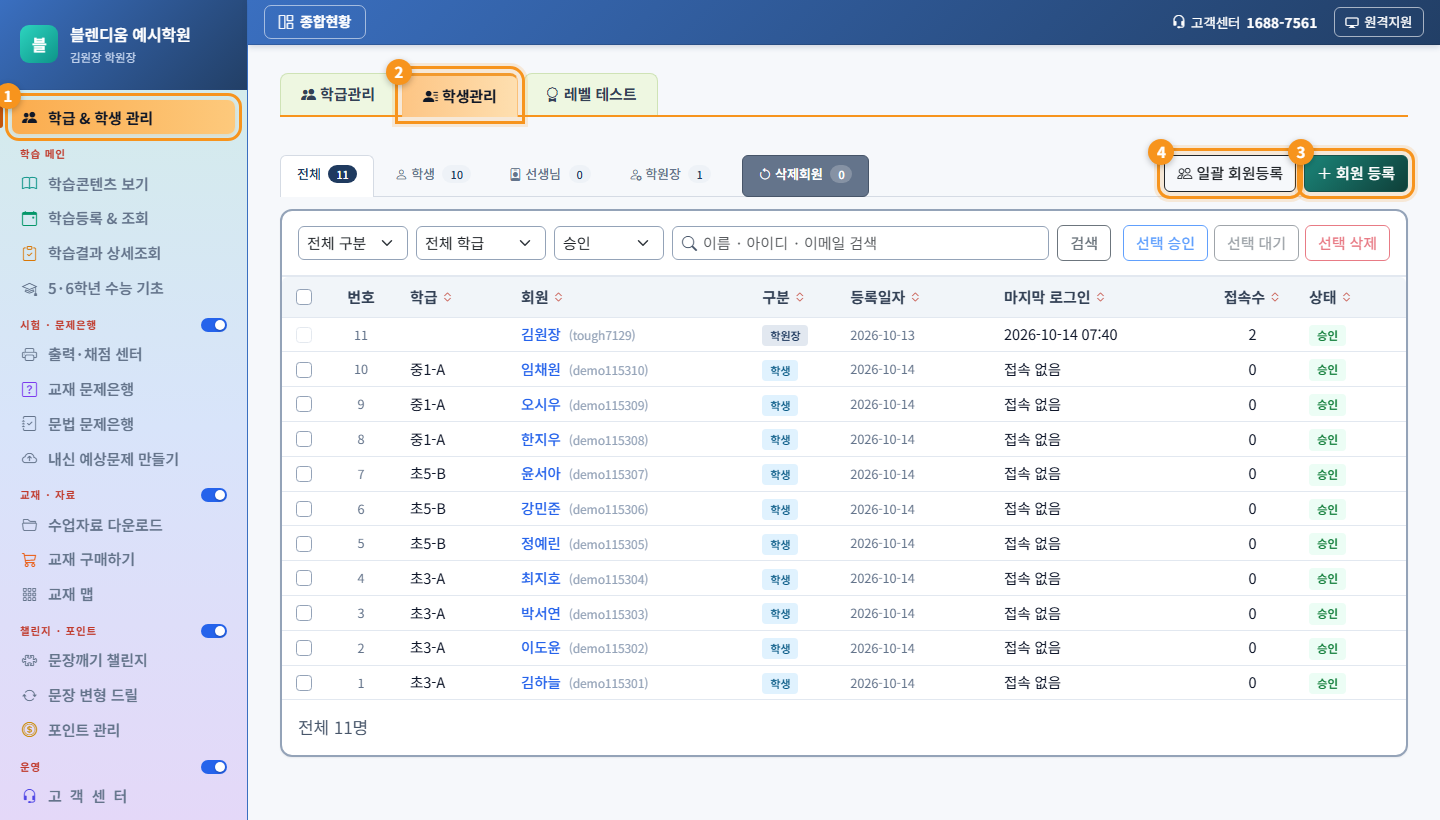Click the green 블 academy logo icon

tap(39, 44)
